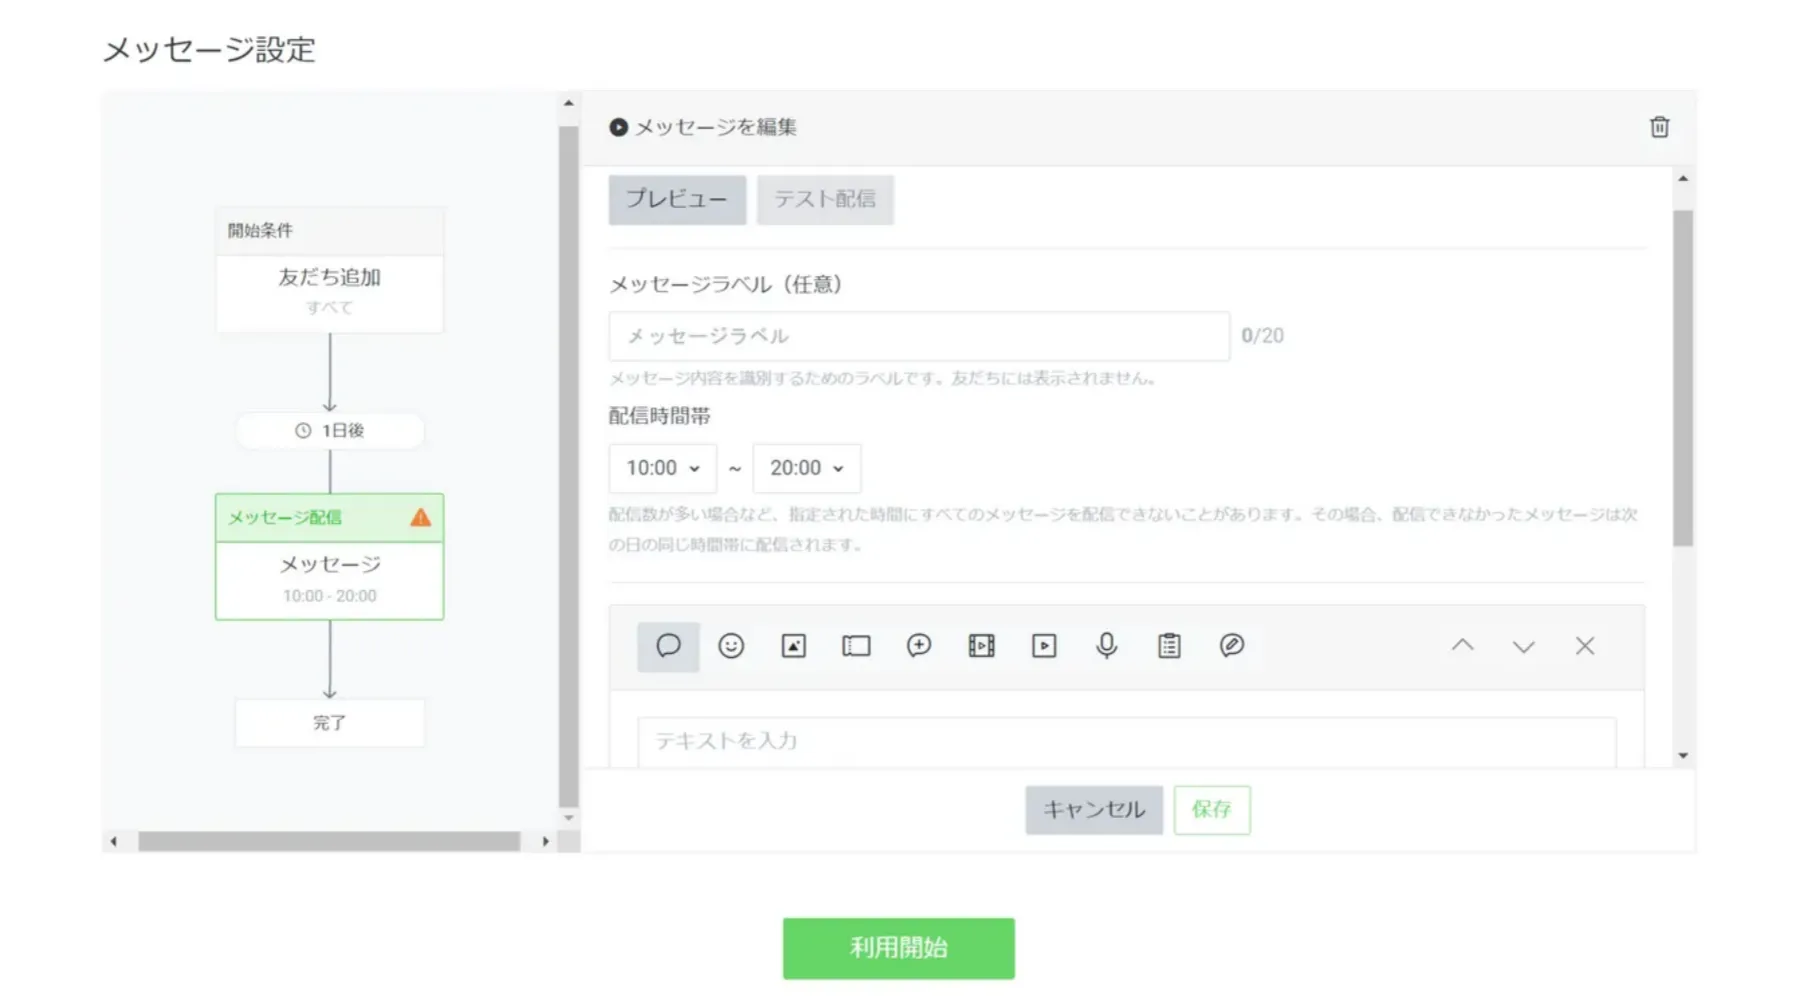1800x1000 pixels.
Task: Open the 20:00 end time dropdown
Action: click(806, 468)
